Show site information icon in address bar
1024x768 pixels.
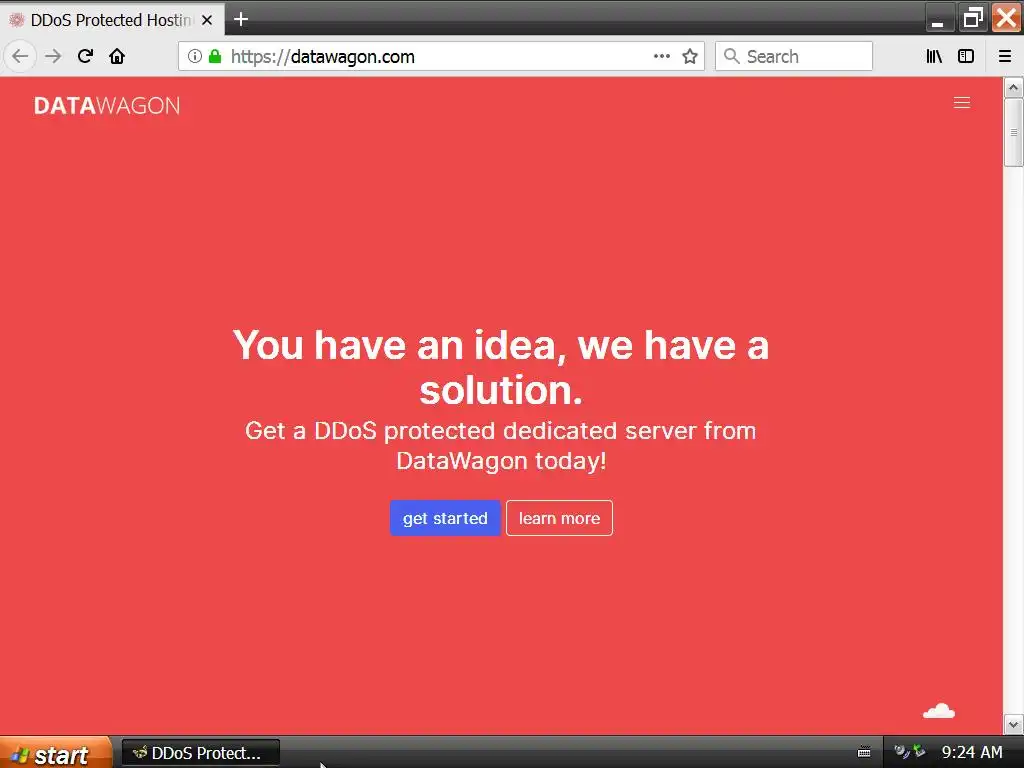194,56
